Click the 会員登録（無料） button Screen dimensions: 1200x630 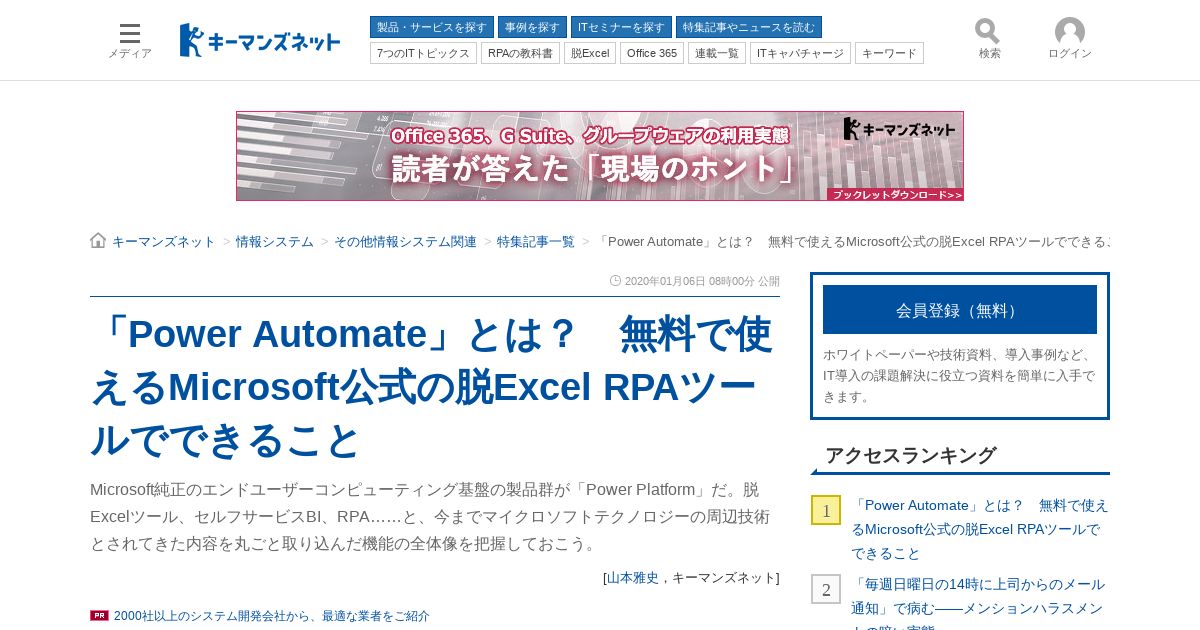pos(960,310)
